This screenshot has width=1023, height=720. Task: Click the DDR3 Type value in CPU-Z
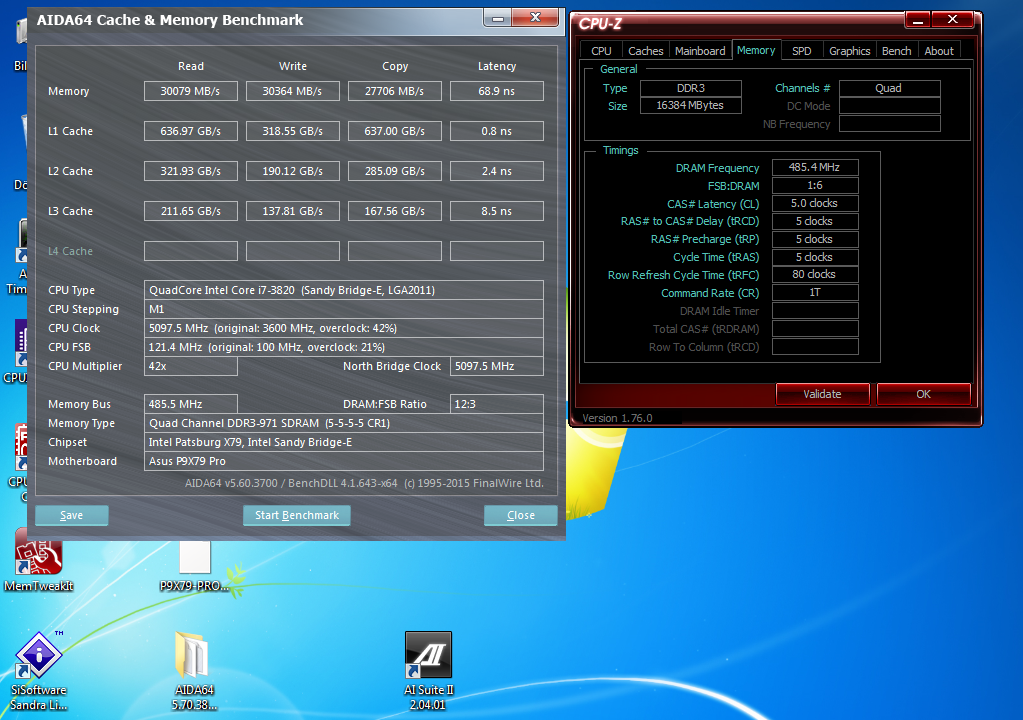(691, 88)
